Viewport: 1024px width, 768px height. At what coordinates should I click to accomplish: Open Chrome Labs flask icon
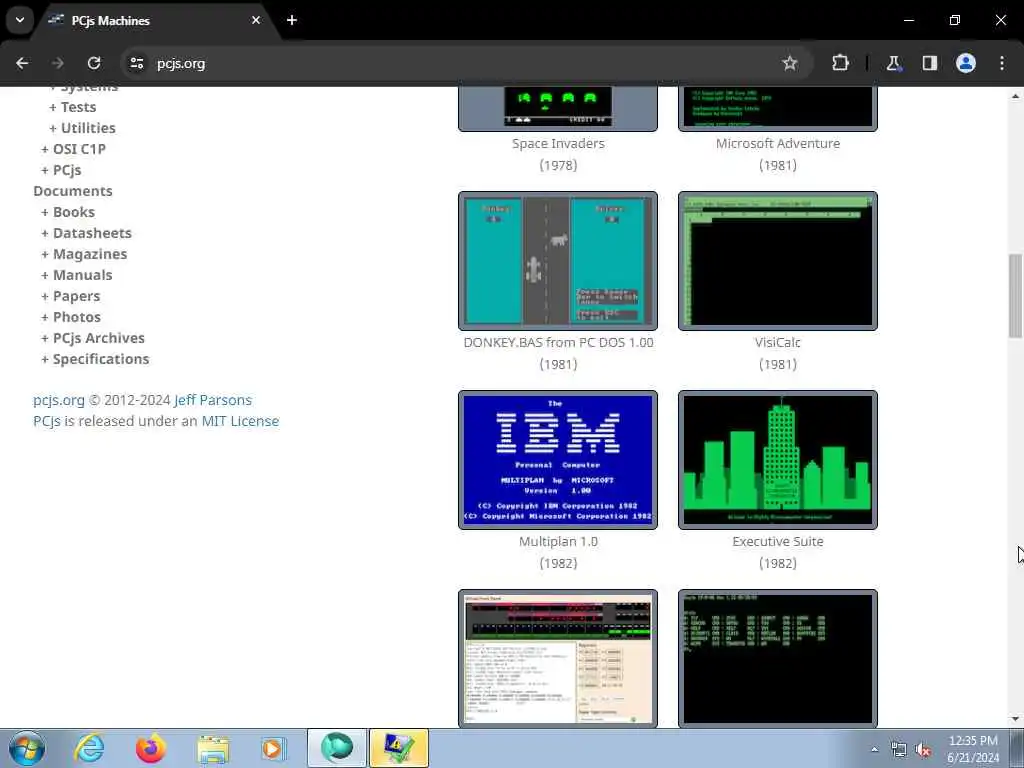click(893, 63)
